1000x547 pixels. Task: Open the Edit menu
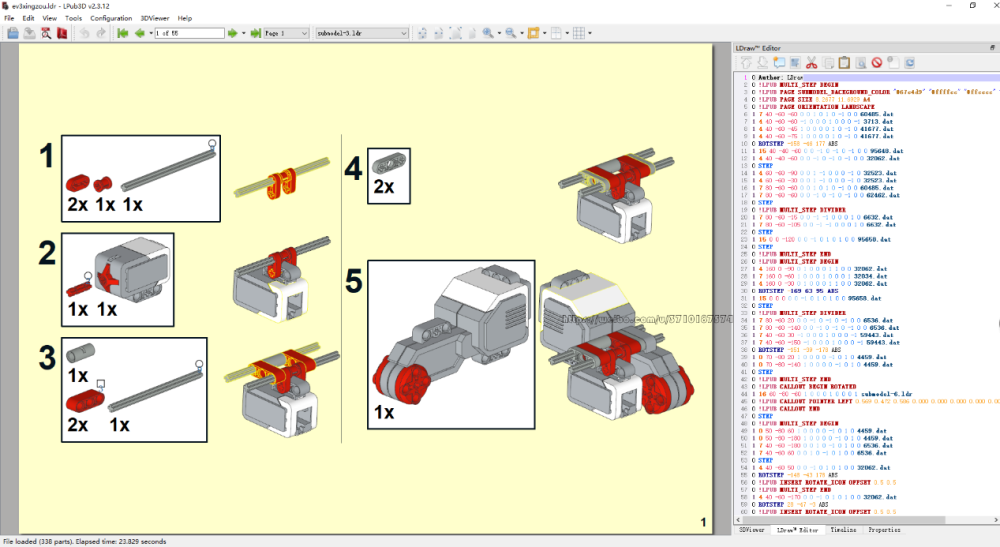click(x=29, y=18)
